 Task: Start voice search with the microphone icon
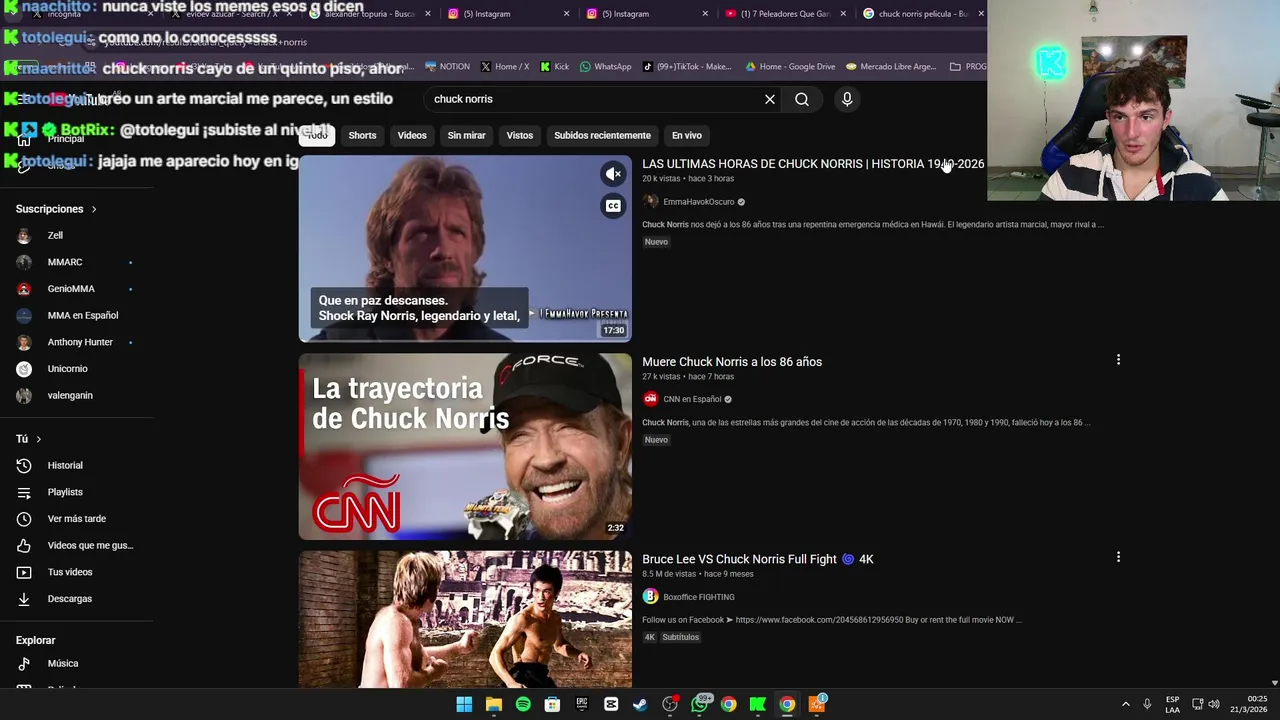[x=847, y=99]
